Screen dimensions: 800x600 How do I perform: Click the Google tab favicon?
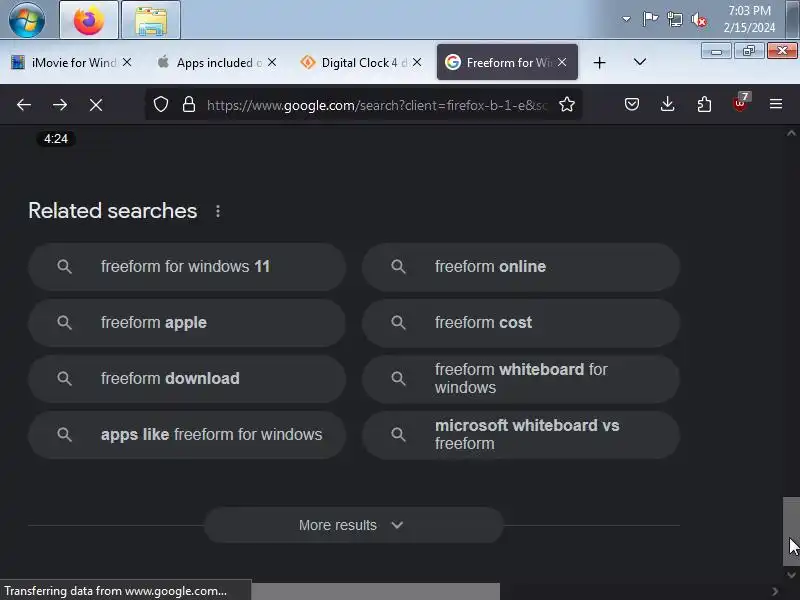pyautogui.click(x=453, y=62)
